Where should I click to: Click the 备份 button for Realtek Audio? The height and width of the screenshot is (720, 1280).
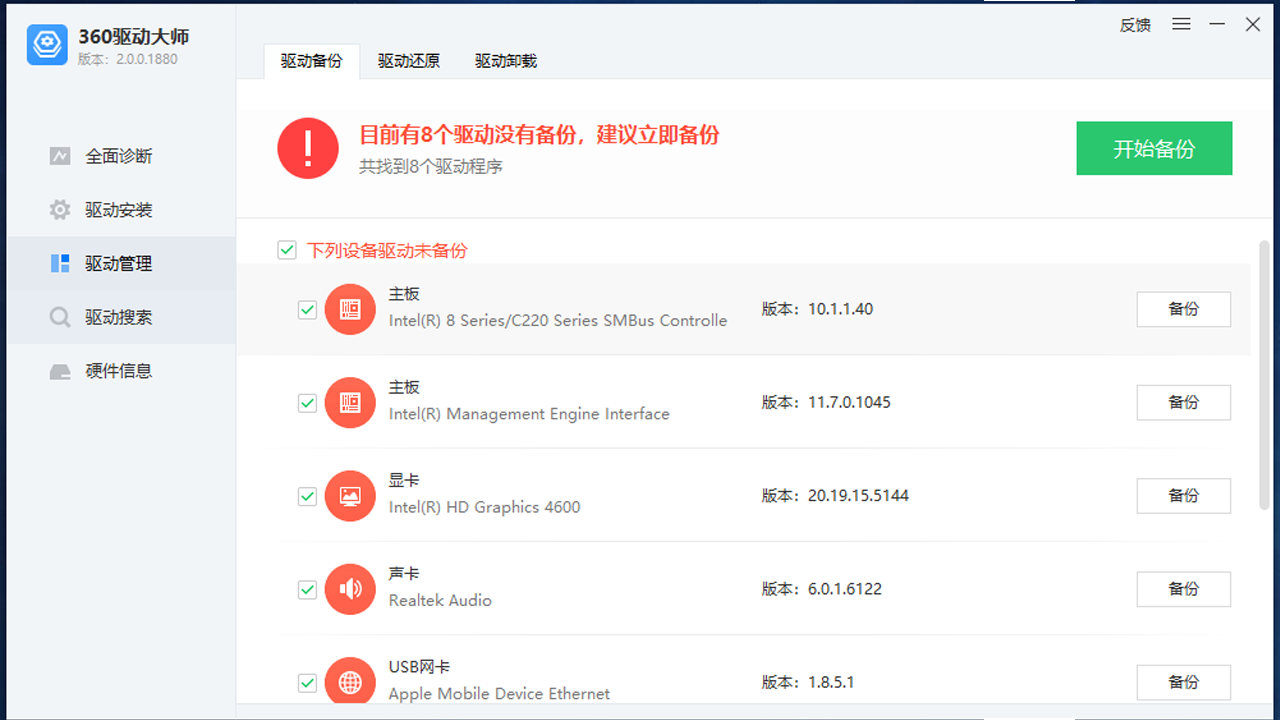pyautogui.click(x=1183, y=589)
